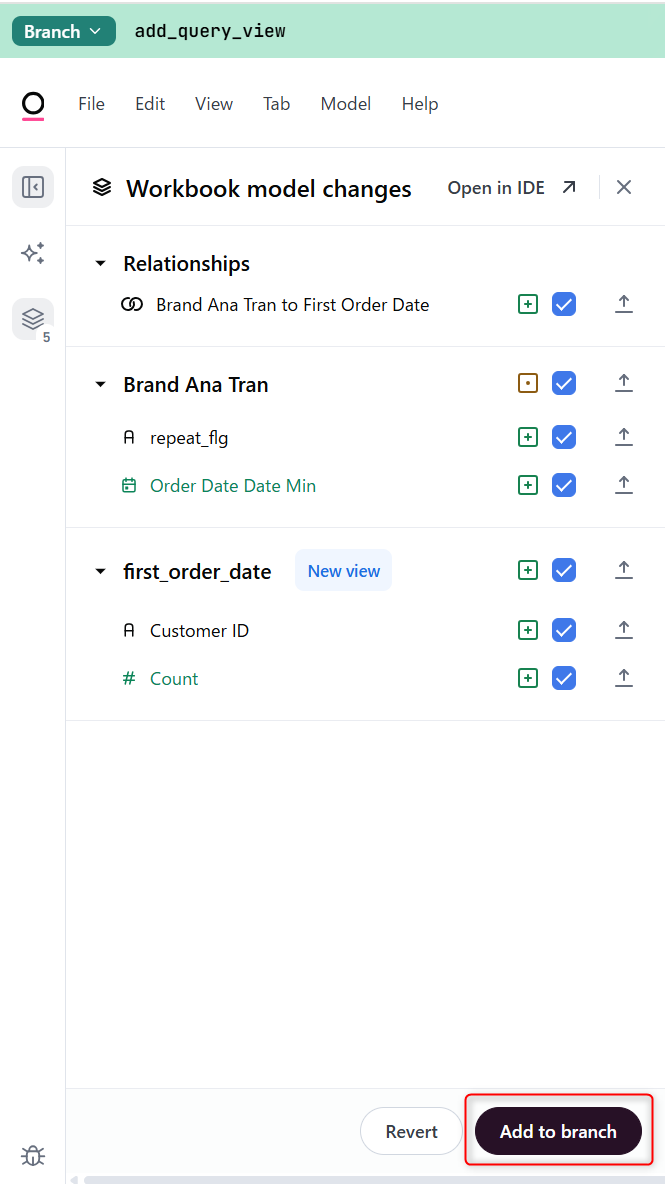
Task: Open the Branch dropdown at top left
Action: pyautogui.click(x=63, y=31)
